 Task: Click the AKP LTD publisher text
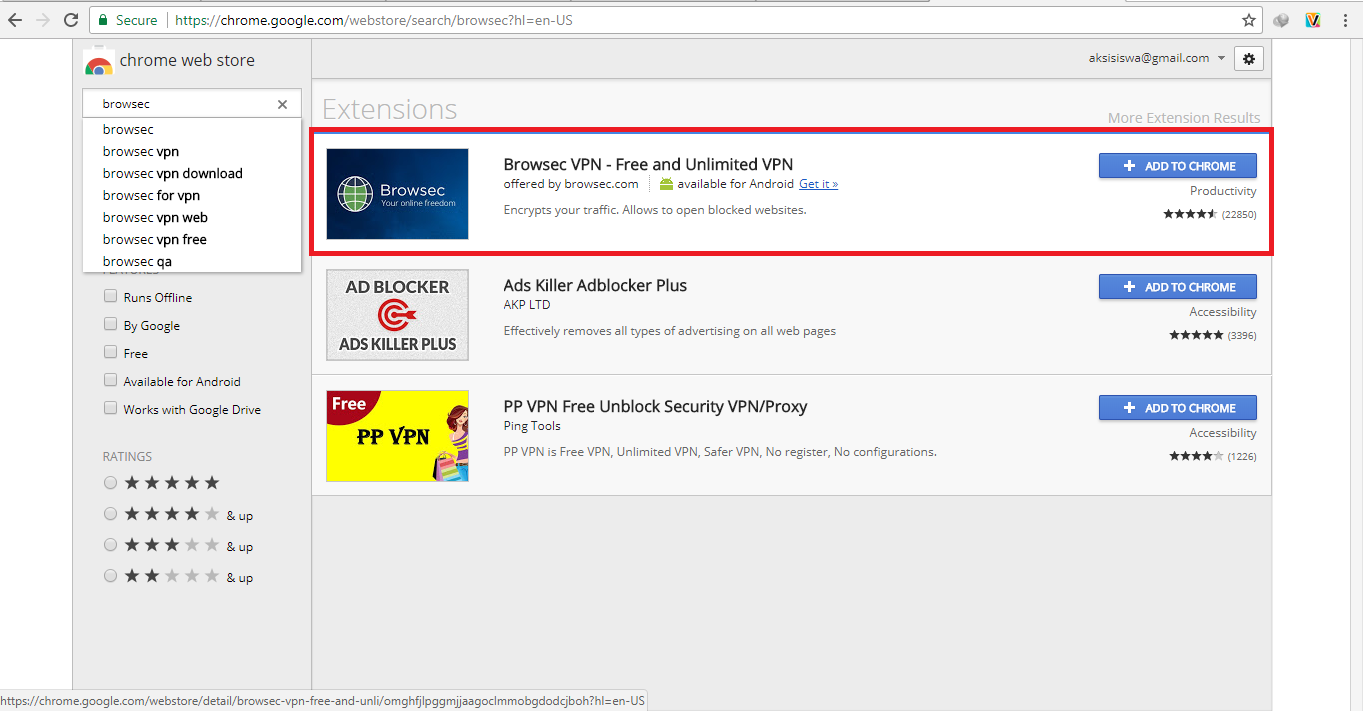[x=527, y=305]
